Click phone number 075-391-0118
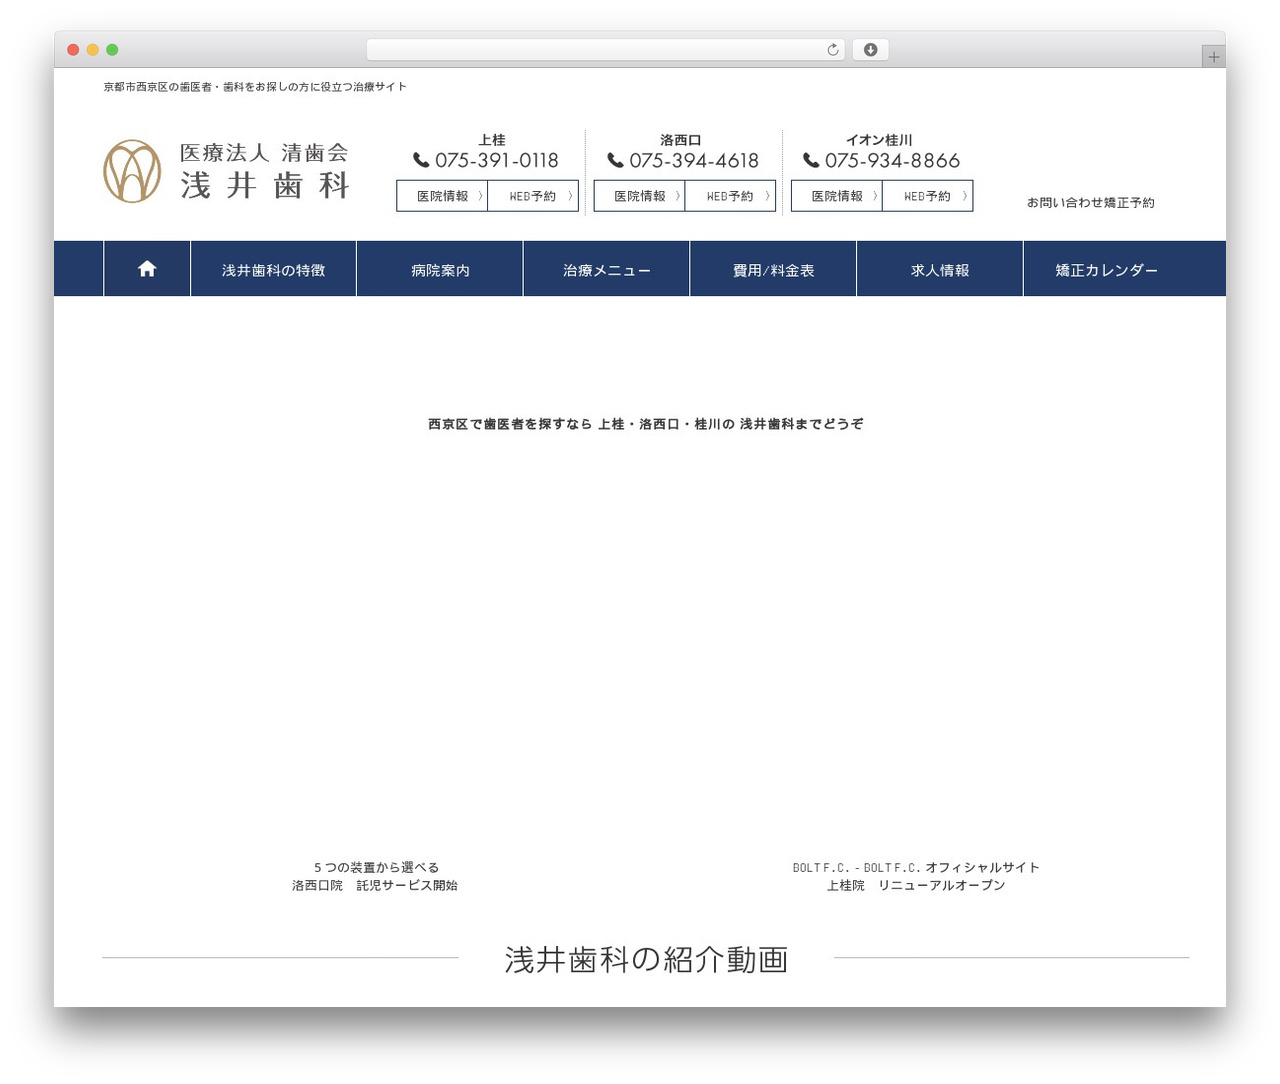This screenshot has width=1280, height=1084. [497, 160]
